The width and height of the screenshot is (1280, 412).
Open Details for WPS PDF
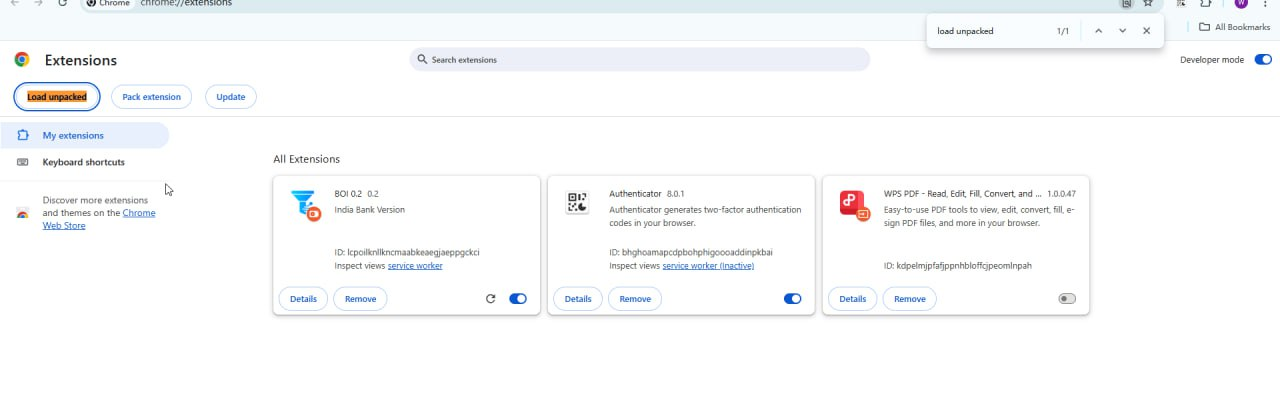[x=853, y=299]
